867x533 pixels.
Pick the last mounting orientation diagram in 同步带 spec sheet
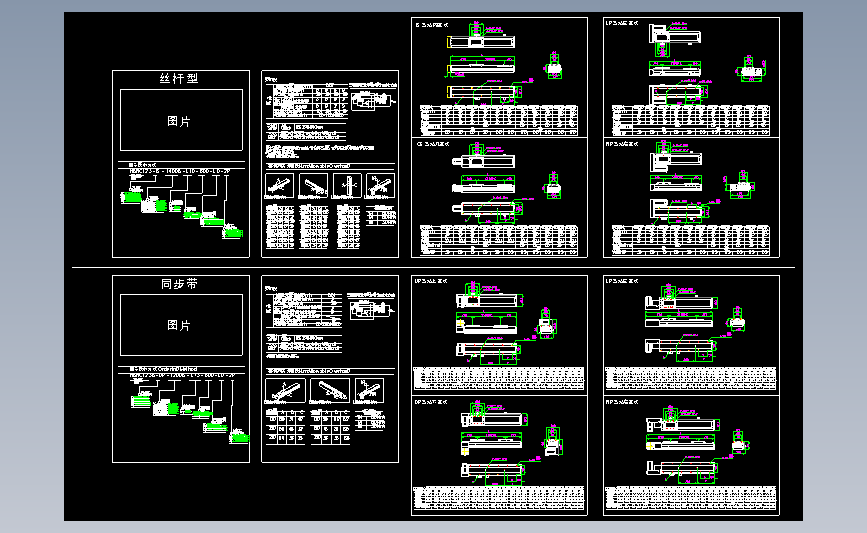tap(369, 391)
